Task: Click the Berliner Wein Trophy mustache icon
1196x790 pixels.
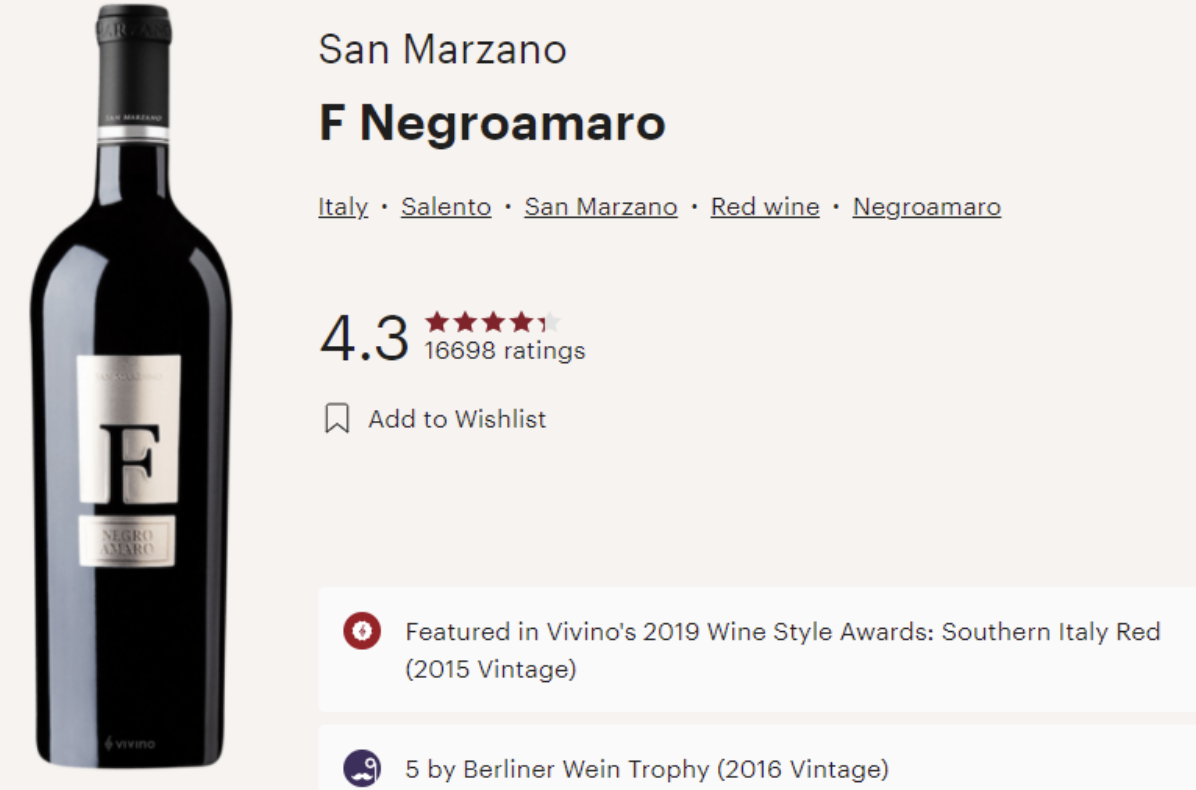Action: (362, 769)
